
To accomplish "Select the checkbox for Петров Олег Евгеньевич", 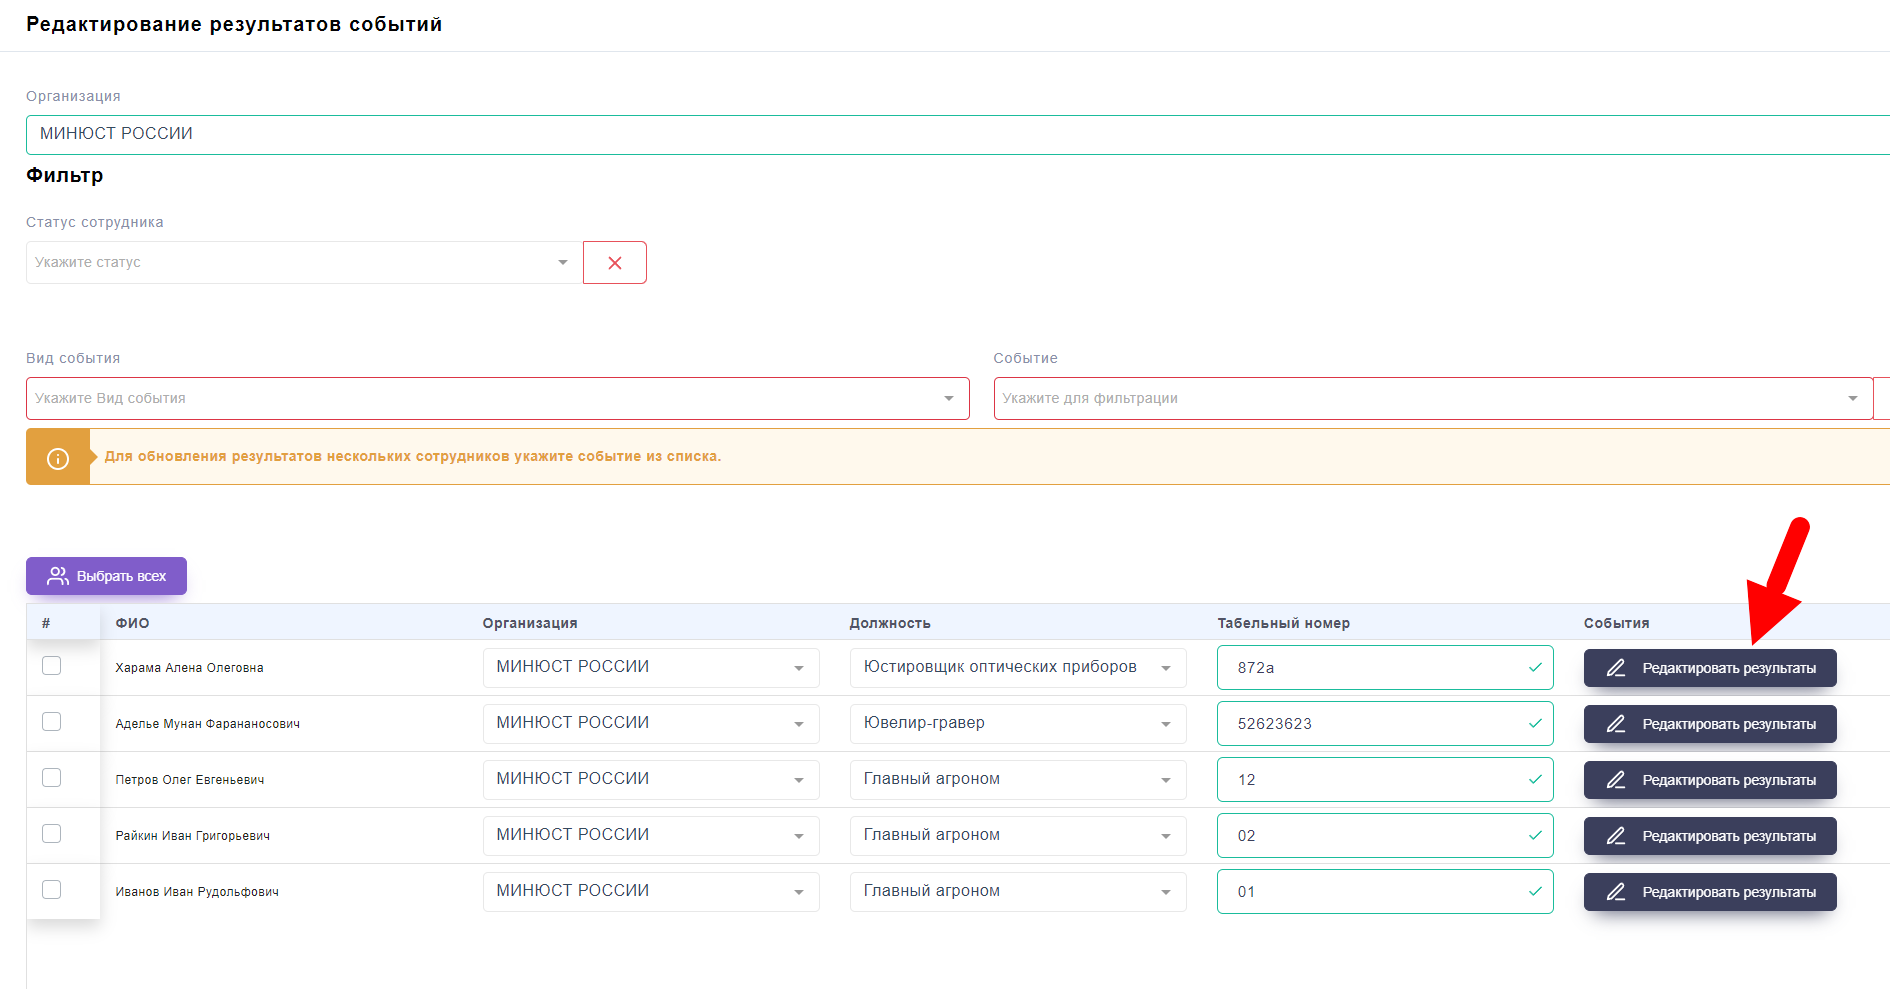I will (52, 778).
